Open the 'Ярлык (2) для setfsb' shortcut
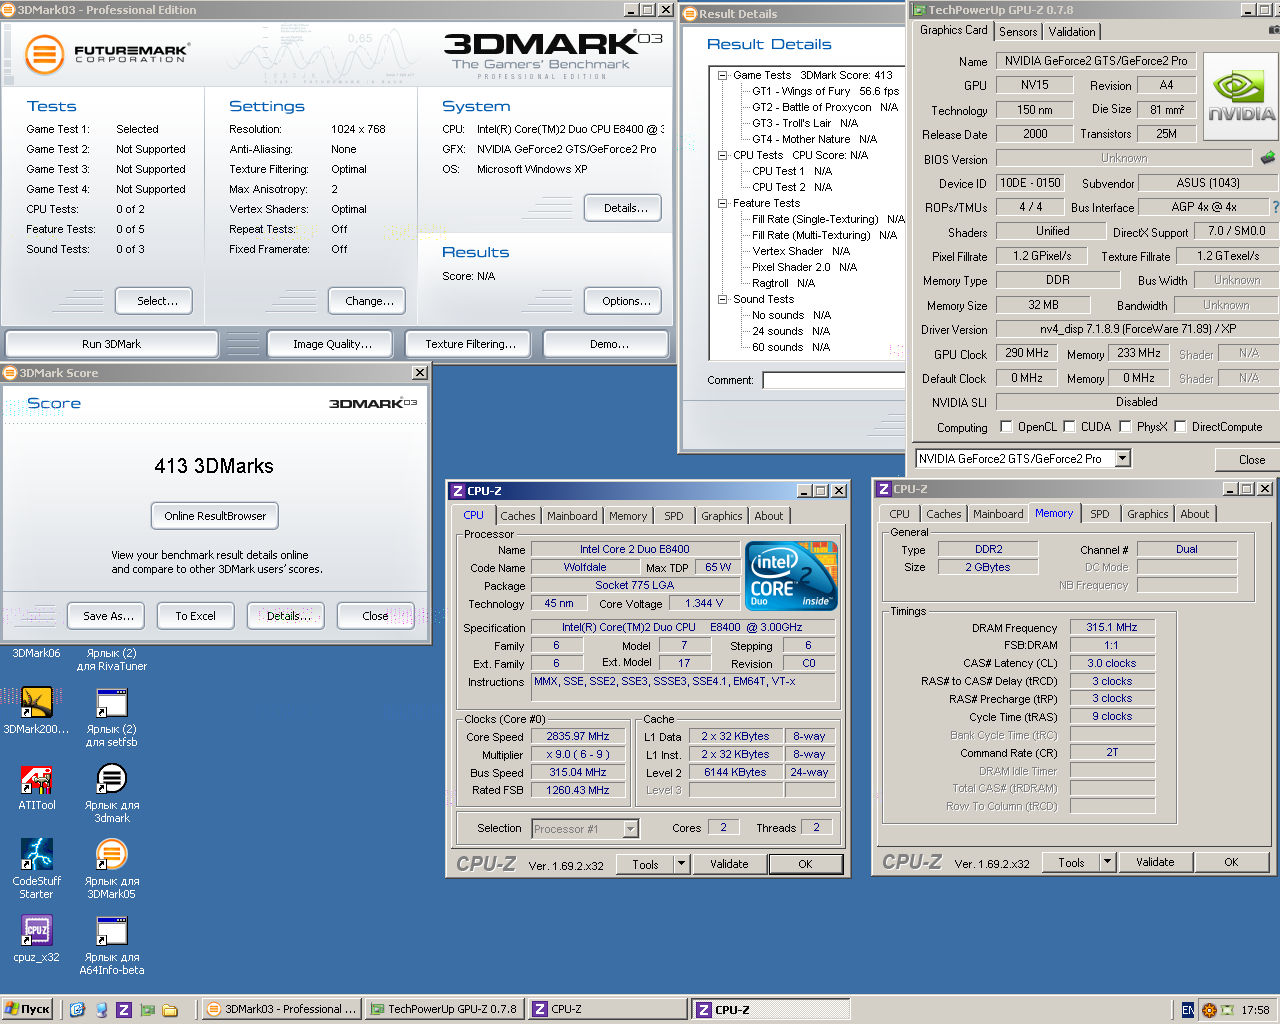This screenshot has width=1280, height=1024. pos(111,718)
